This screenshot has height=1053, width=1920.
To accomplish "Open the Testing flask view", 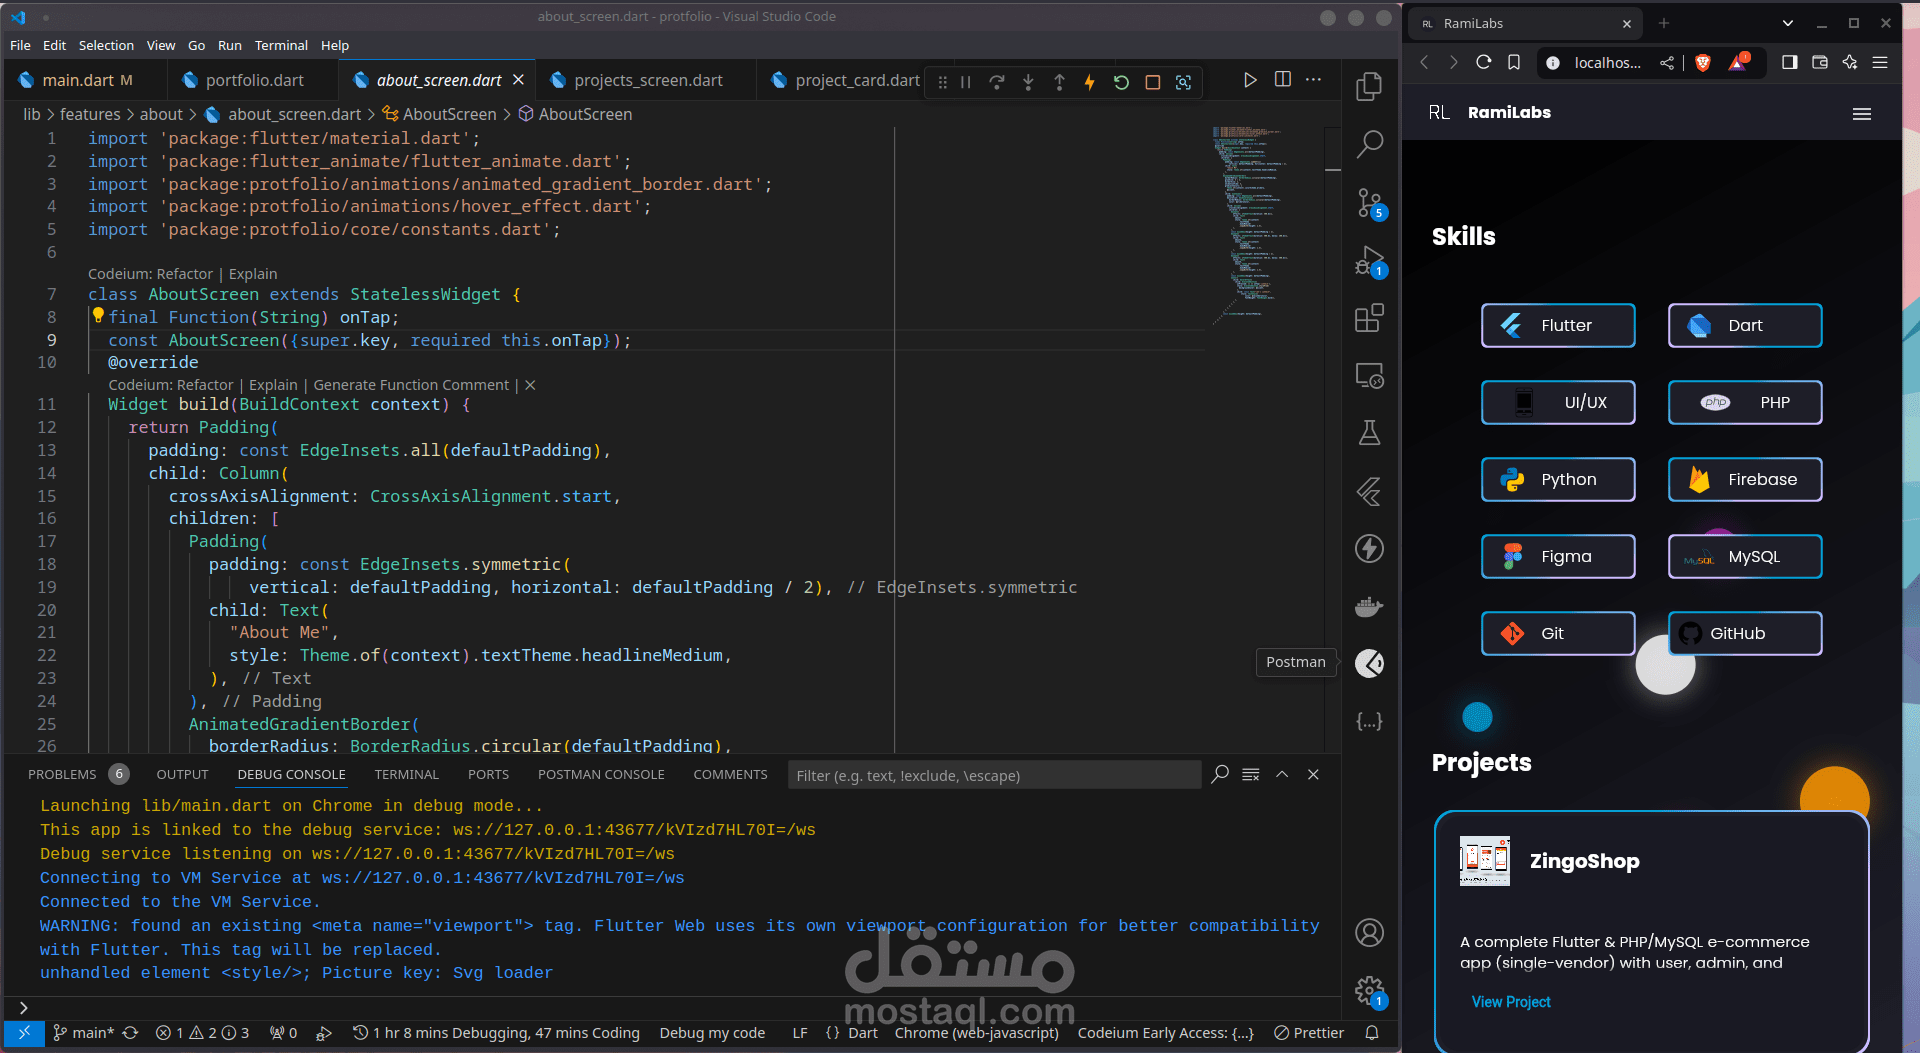I will pos(1369,433).
